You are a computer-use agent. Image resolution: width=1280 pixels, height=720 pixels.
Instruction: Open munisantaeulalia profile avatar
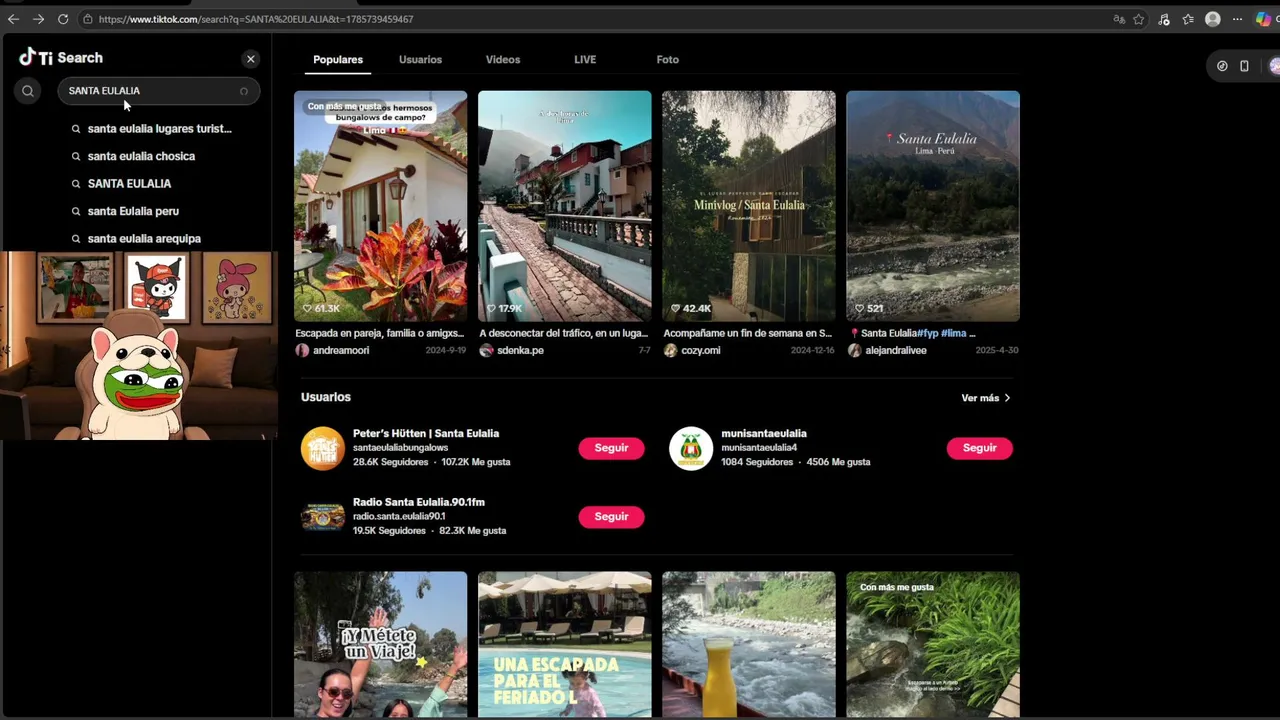pos(691,449)
